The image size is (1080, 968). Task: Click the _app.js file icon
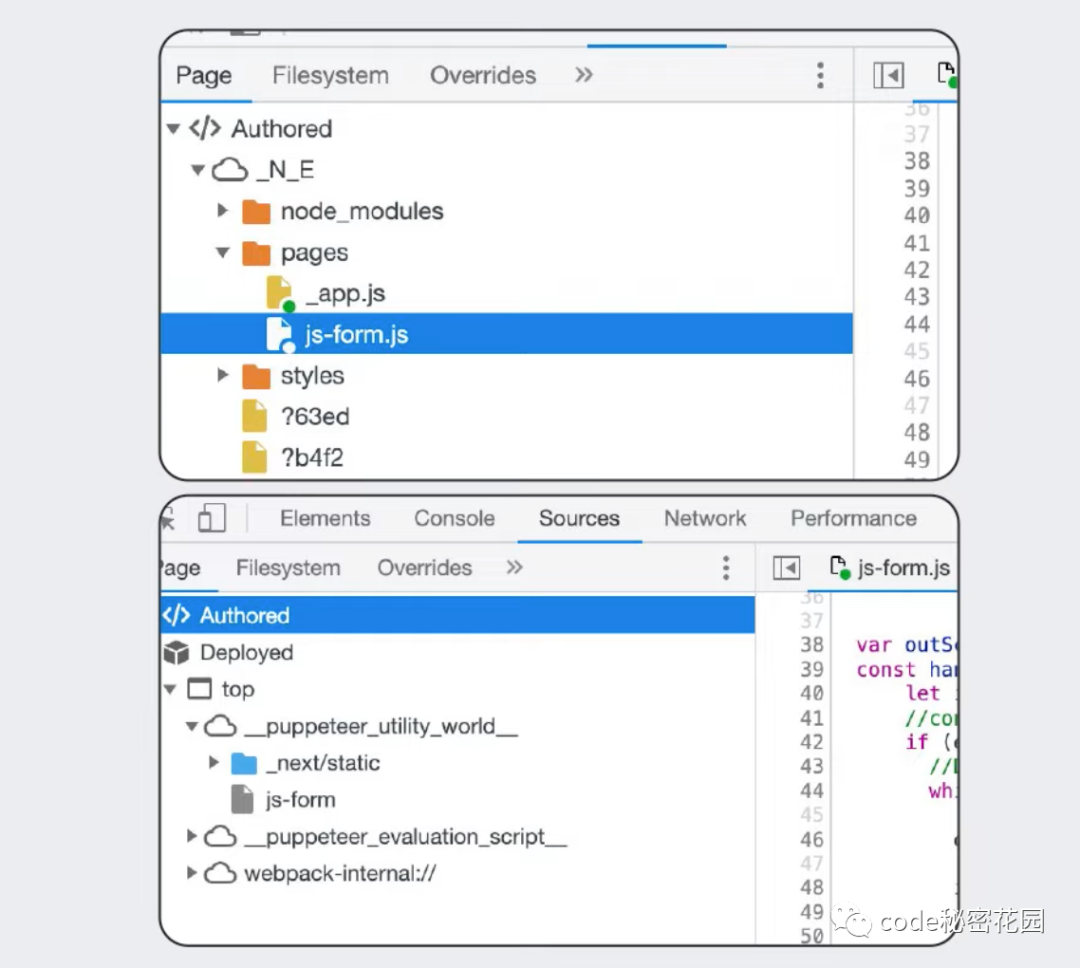(x=280, y=294)
